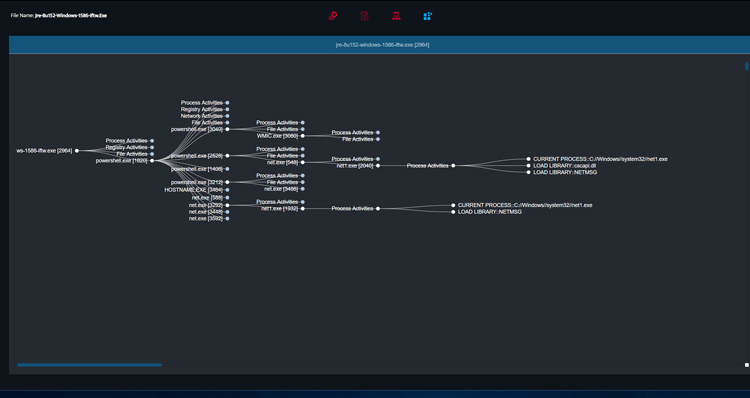The width and height of the screenshot is (750, 398).
Task: Open the red network hierarchy icon
Action: 396,16
